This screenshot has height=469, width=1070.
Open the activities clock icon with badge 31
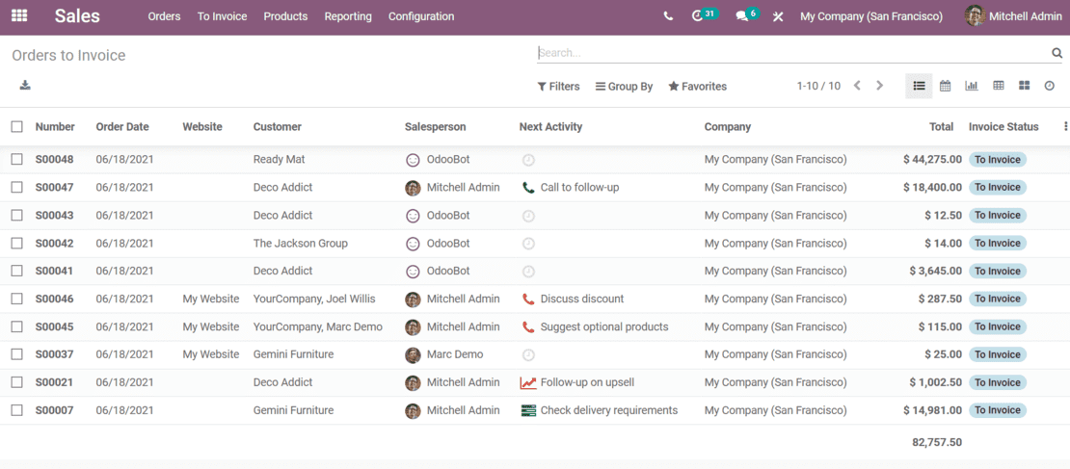point(699,16)
